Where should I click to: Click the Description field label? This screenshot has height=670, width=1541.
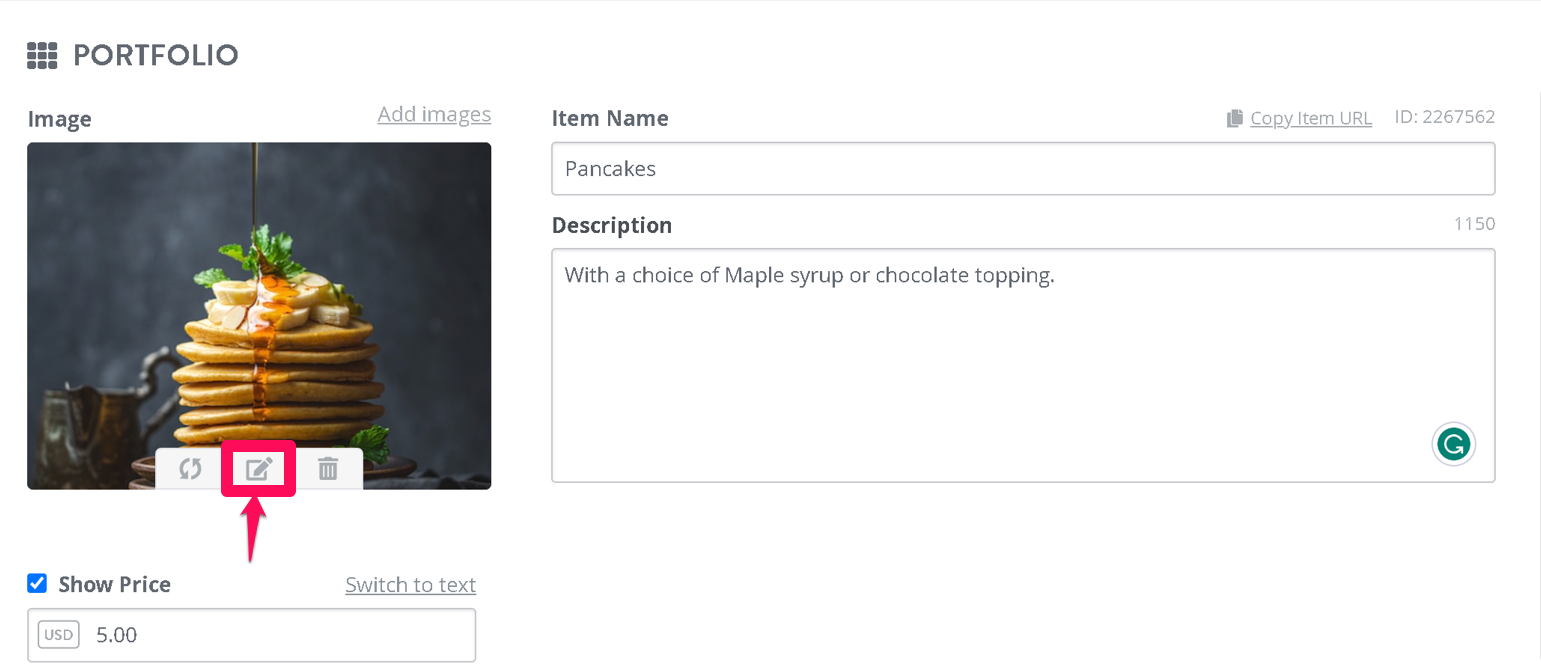point(612,226)
